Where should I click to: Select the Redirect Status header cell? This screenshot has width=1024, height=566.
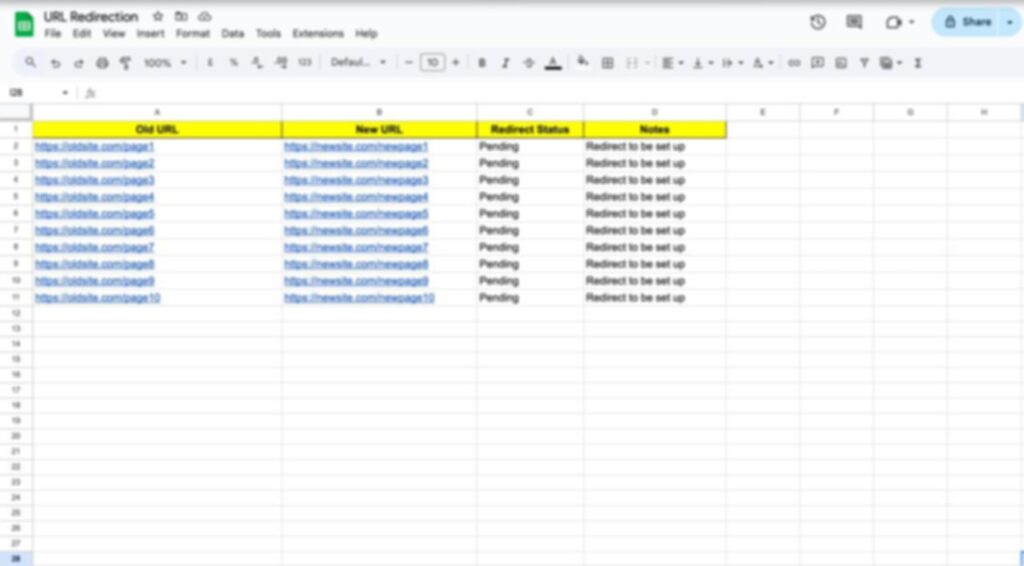pos(530,129)
